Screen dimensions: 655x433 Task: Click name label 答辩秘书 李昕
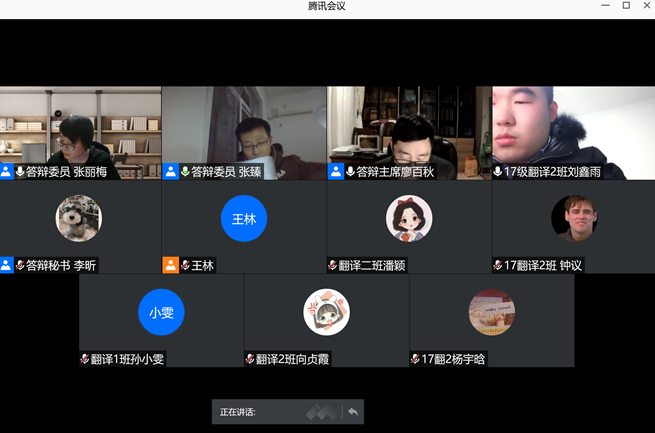61,265
